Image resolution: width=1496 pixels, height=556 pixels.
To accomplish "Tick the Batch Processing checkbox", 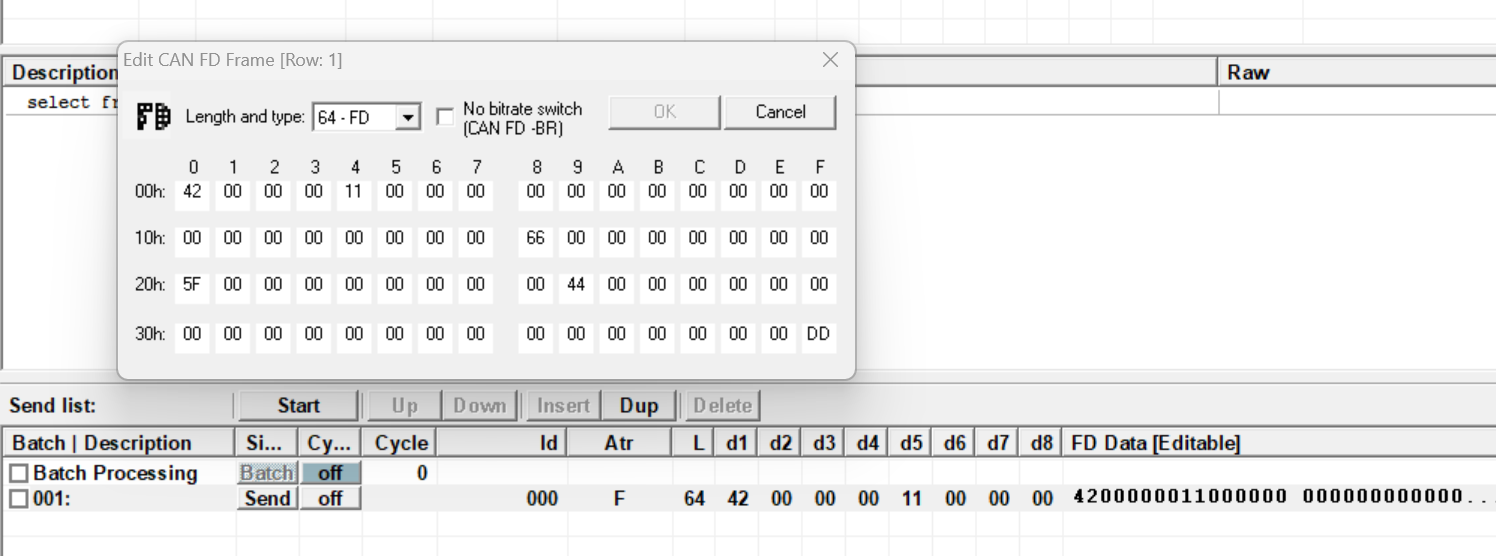I will [x=19, y=473].
